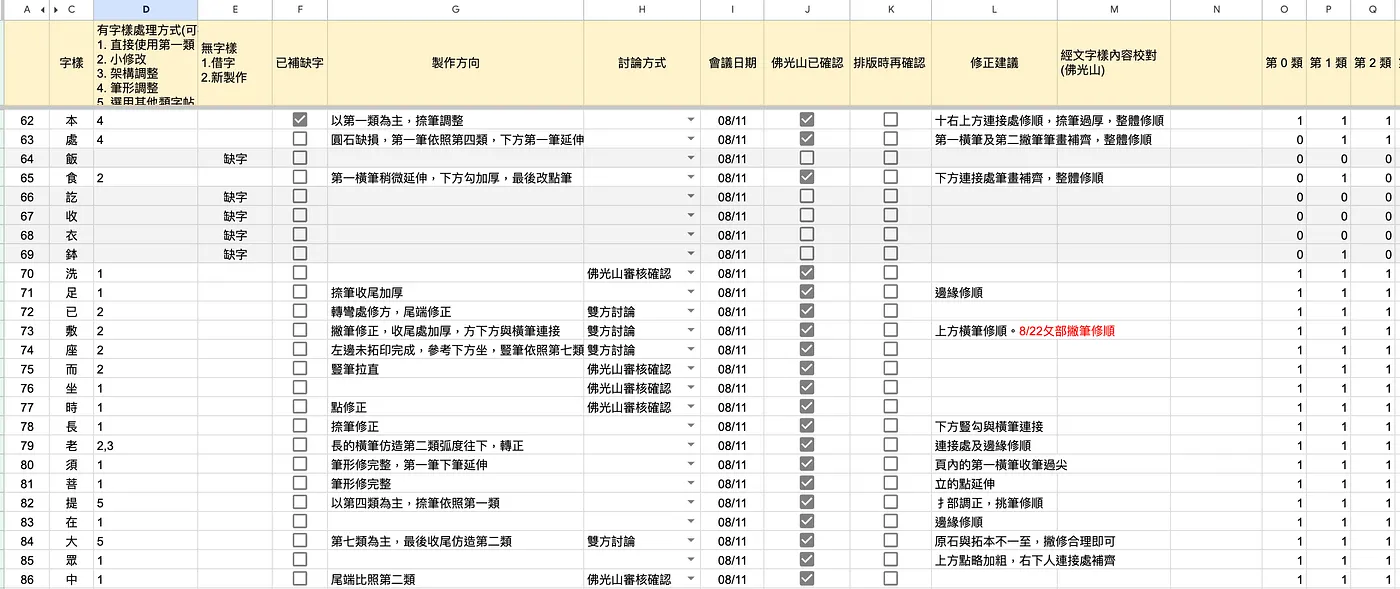
Task: Untick the 佛光山已確認 checkbox in row 86
Action: tap(807, 579)
